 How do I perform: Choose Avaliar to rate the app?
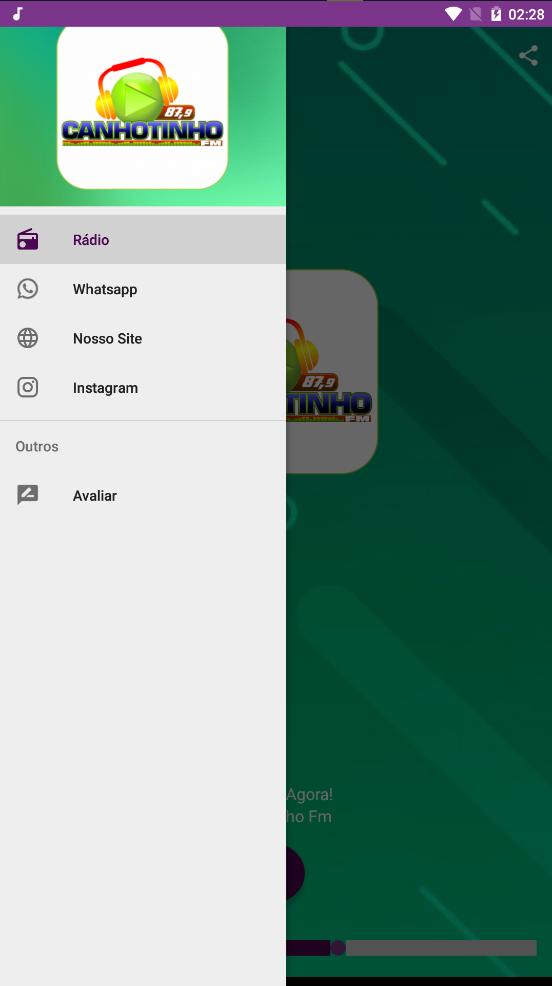[143, 496]
